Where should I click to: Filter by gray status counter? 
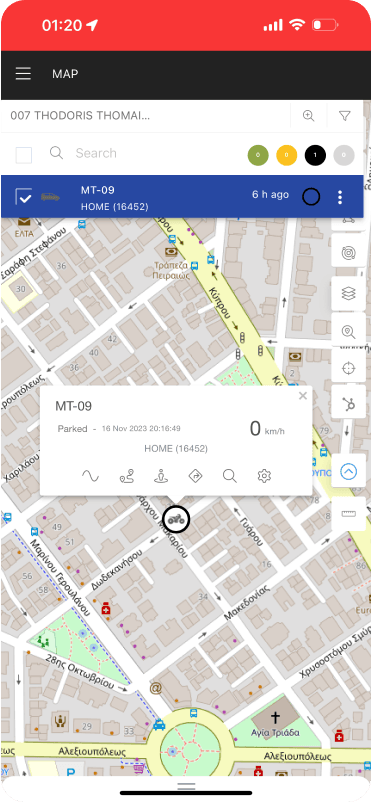(x=344, y=155)
